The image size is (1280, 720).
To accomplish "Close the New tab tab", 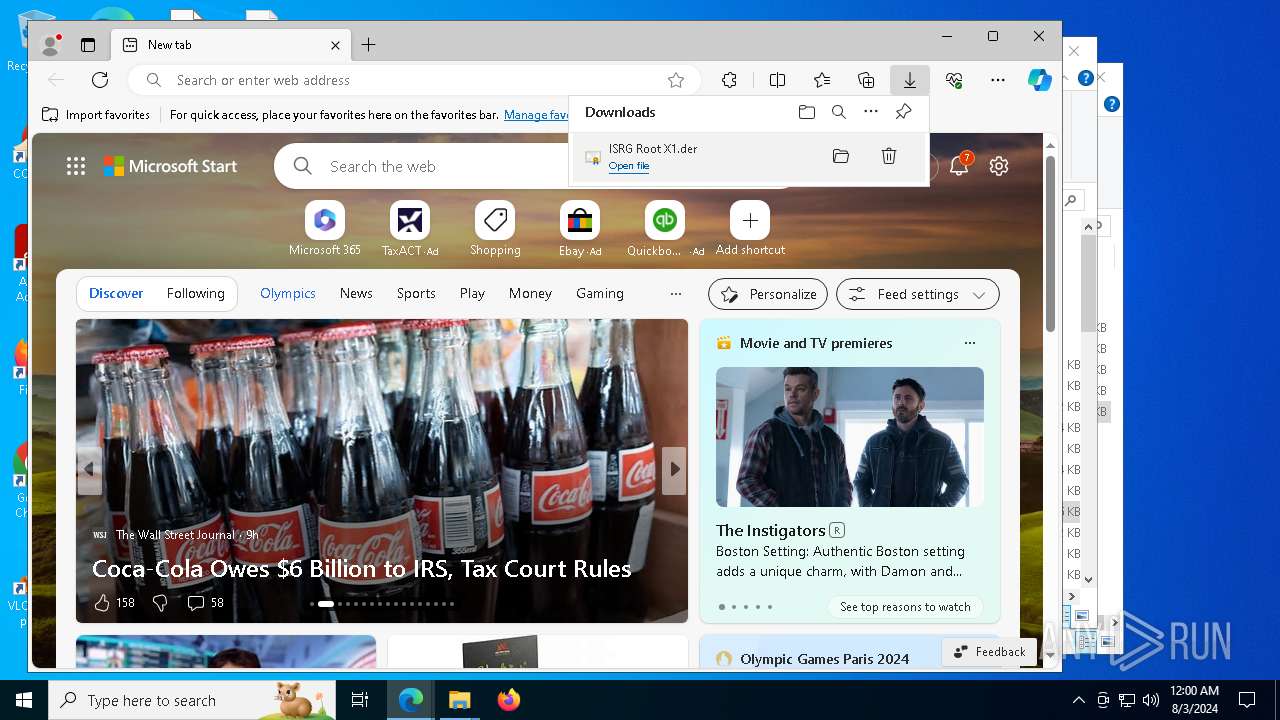I will point(336,45).
